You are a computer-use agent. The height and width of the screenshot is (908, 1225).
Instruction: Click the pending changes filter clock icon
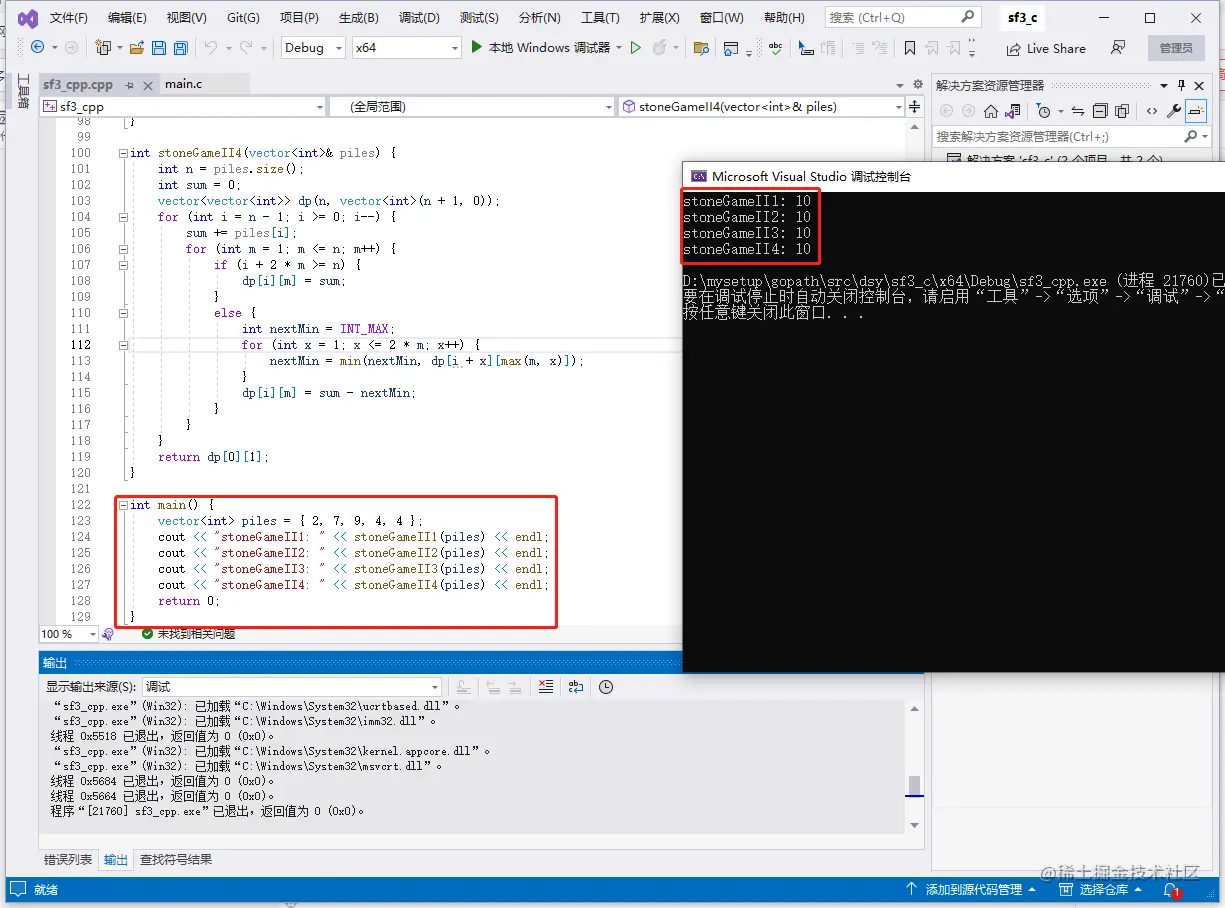coord(1044,111)
